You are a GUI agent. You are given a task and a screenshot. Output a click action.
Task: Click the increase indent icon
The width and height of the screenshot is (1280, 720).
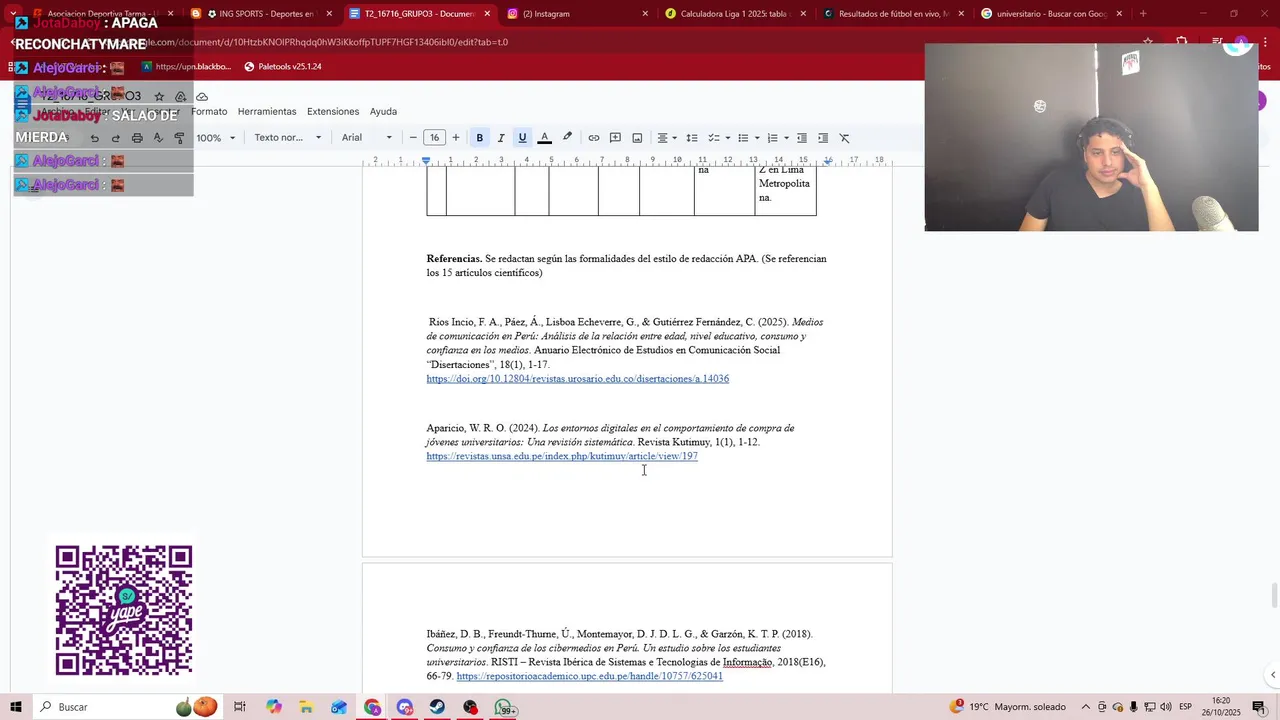click(x=823, y=138)
